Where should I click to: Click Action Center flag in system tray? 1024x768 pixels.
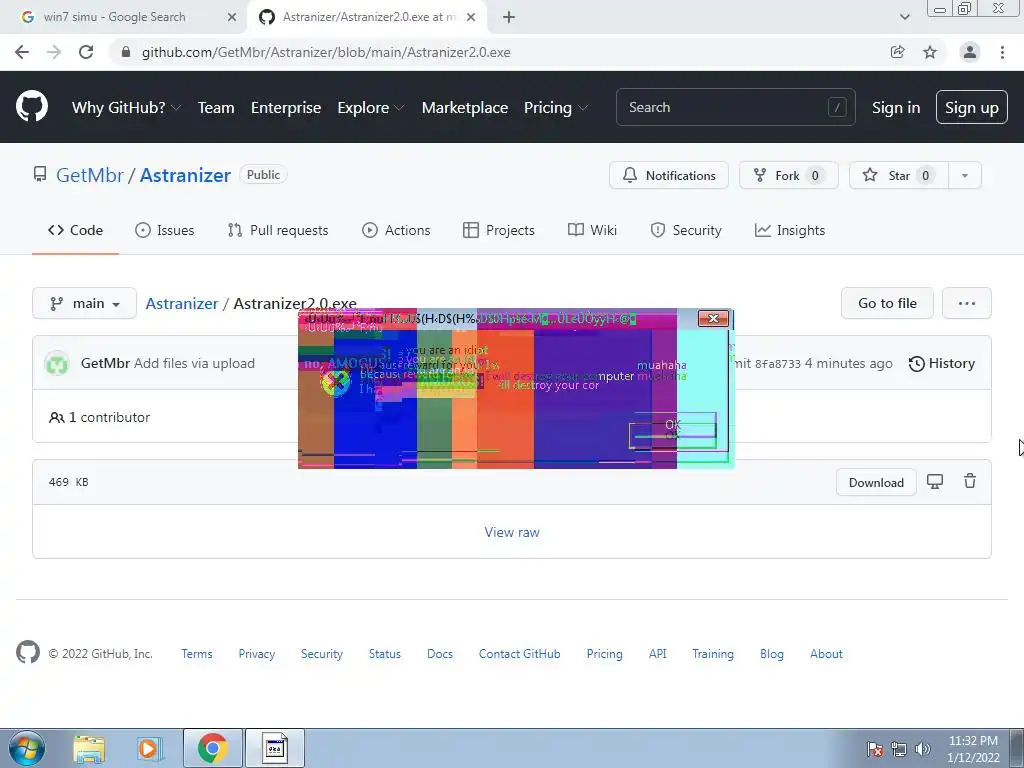[x=875, y=749]
